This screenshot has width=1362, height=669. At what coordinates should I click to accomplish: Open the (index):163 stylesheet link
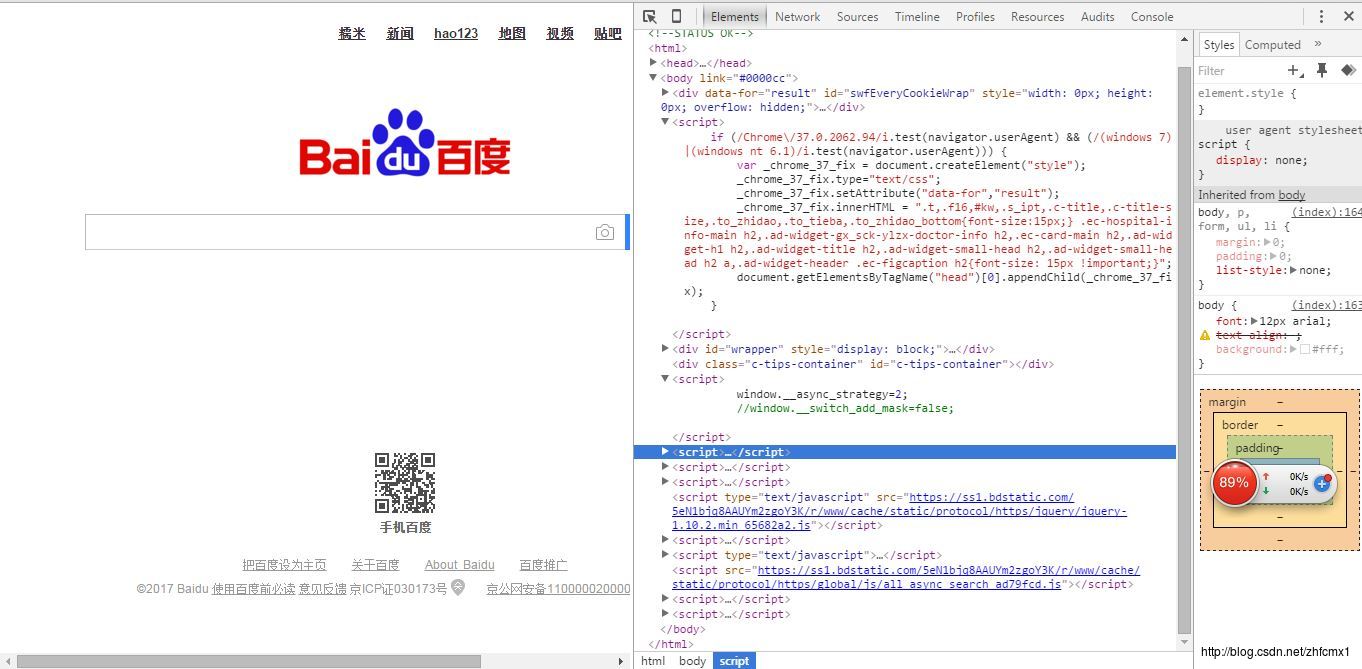click(x=1326, y=305)
